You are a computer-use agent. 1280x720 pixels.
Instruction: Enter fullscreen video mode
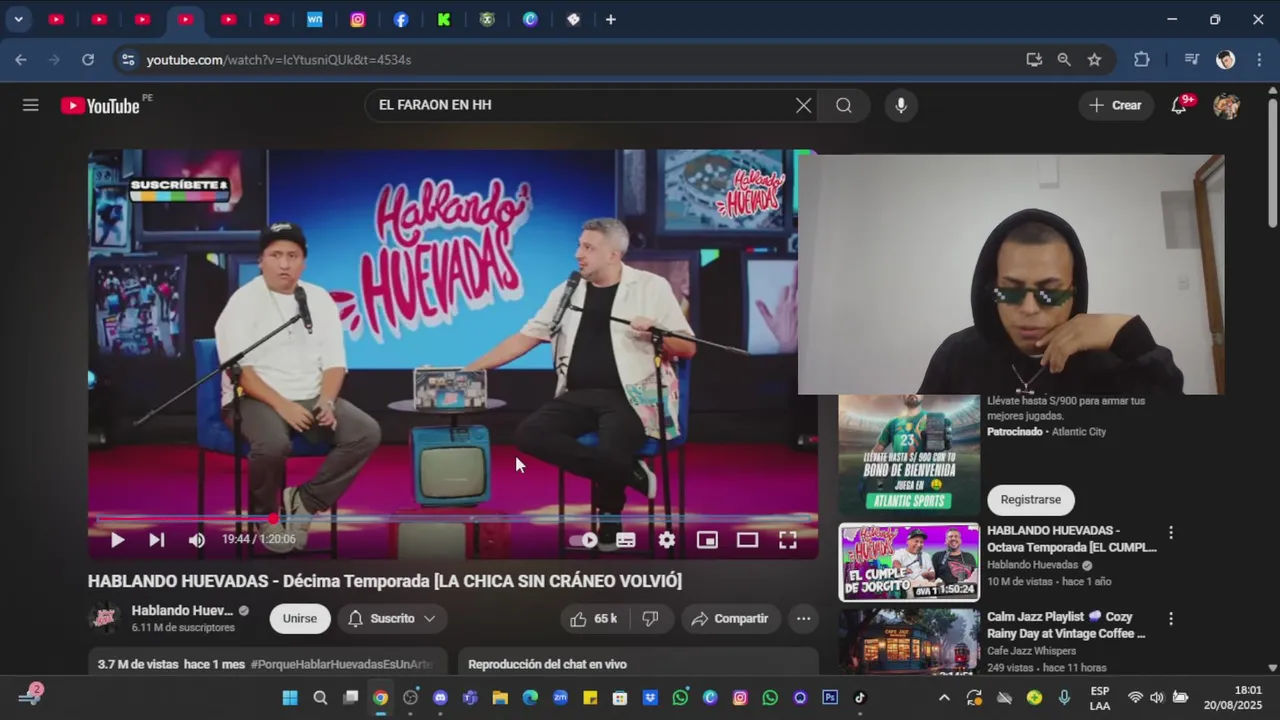point(788,540)
